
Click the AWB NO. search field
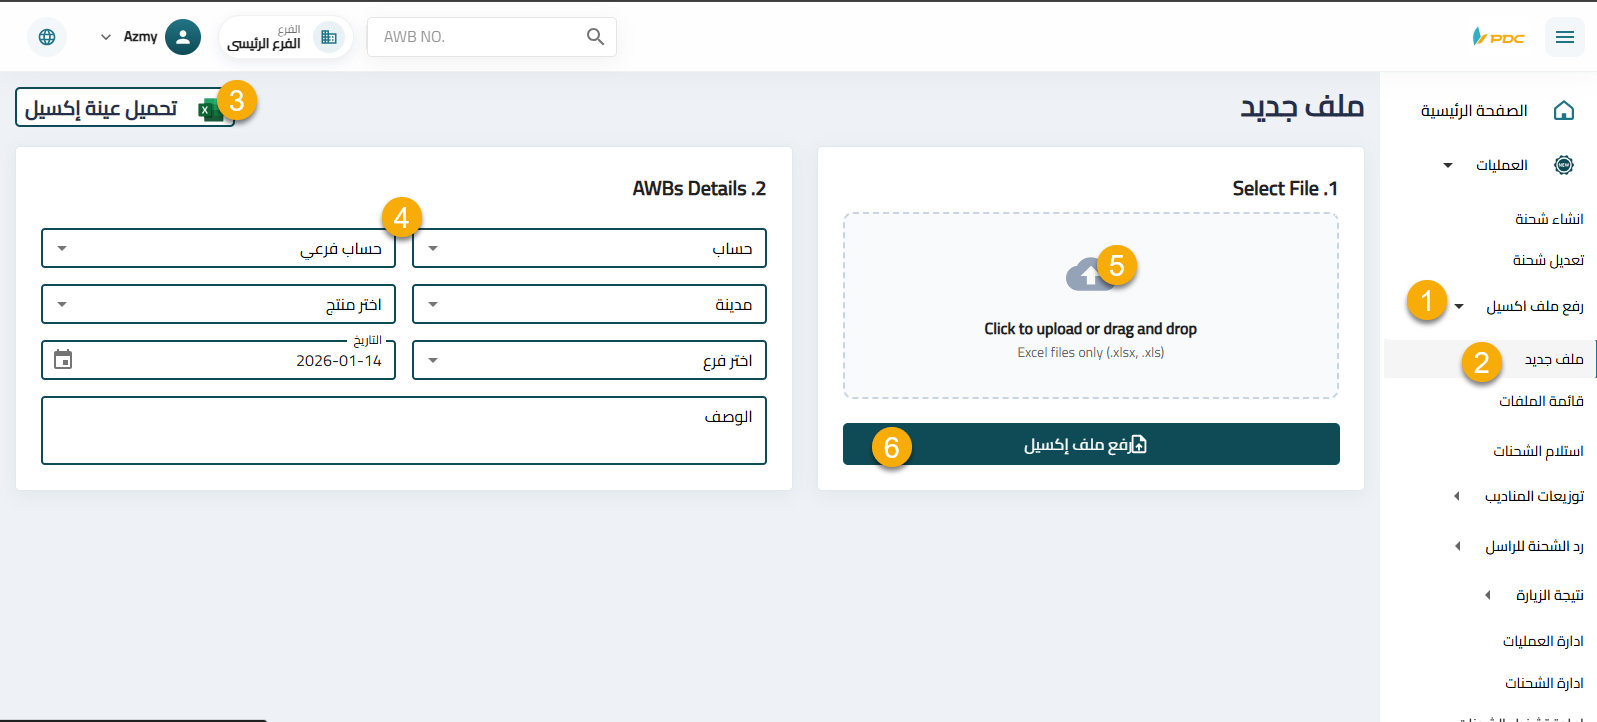[478, 37]
